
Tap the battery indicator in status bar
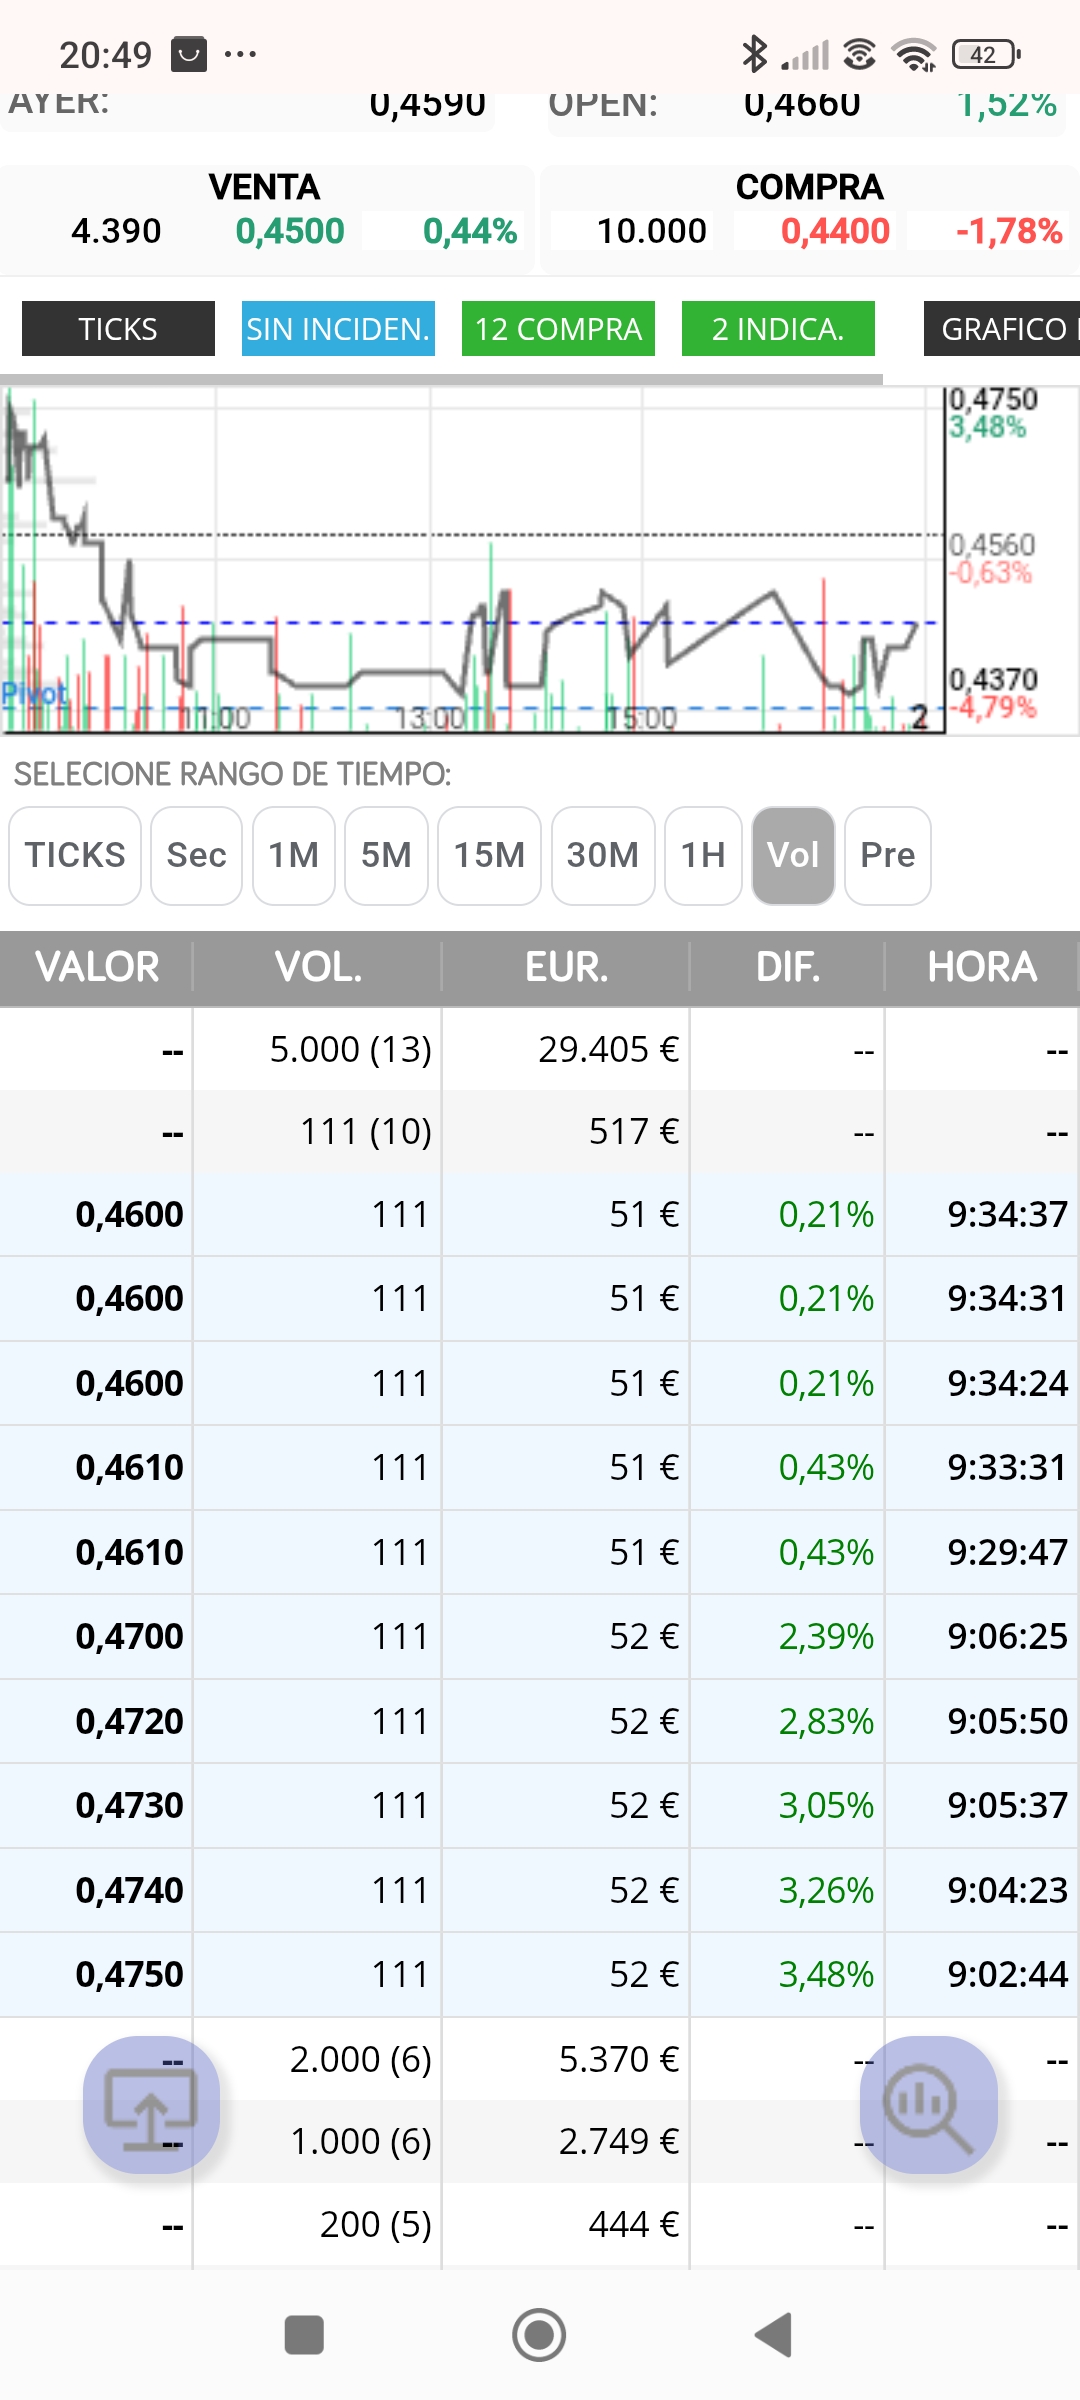point(986,54)
